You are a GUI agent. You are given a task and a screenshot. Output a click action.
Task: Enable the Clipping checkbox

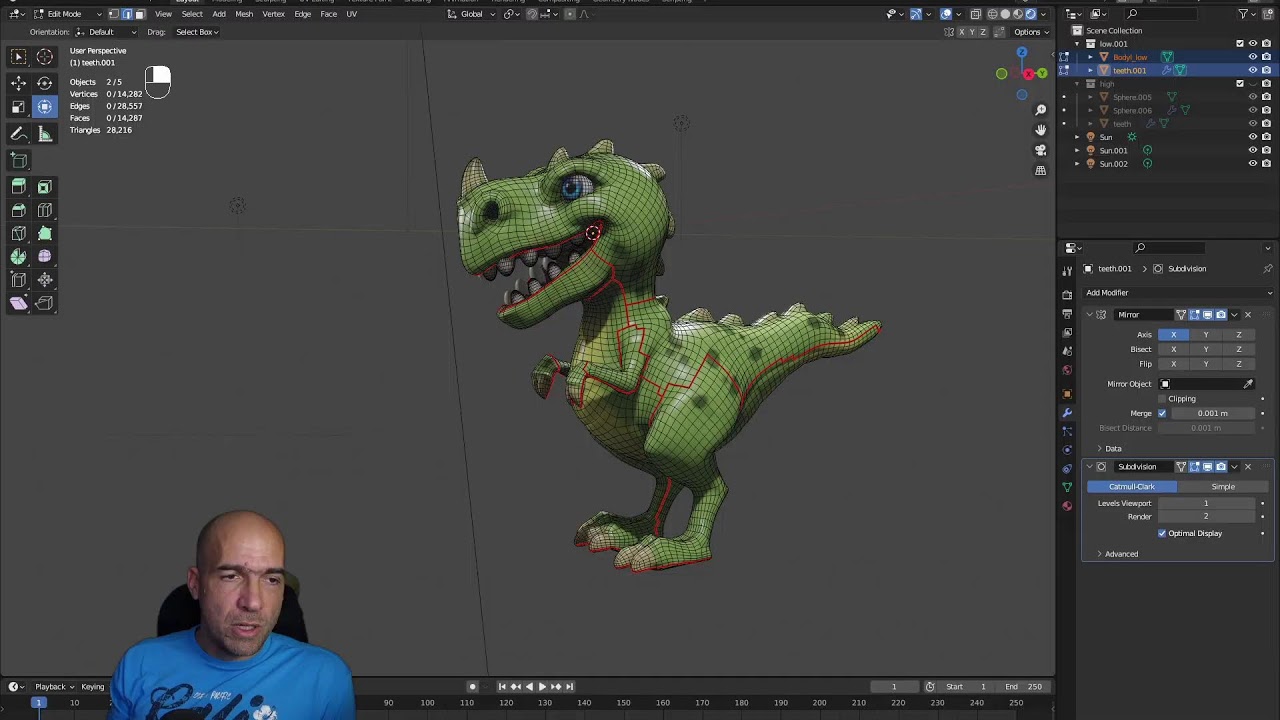pyautogui.click(x=1162, y=399)
